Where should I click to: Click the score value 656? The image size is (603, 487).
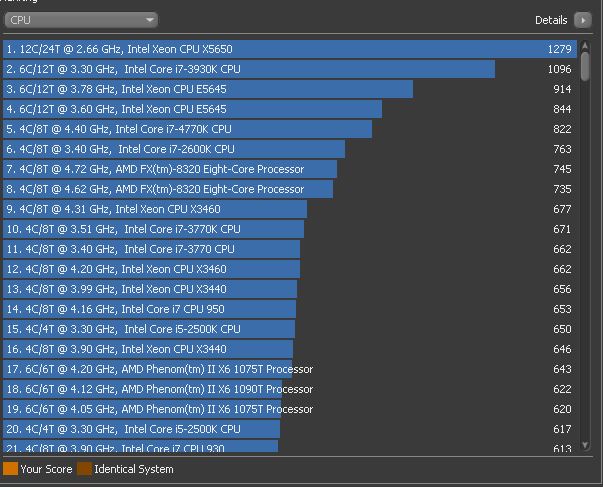[x=562, y=289]
